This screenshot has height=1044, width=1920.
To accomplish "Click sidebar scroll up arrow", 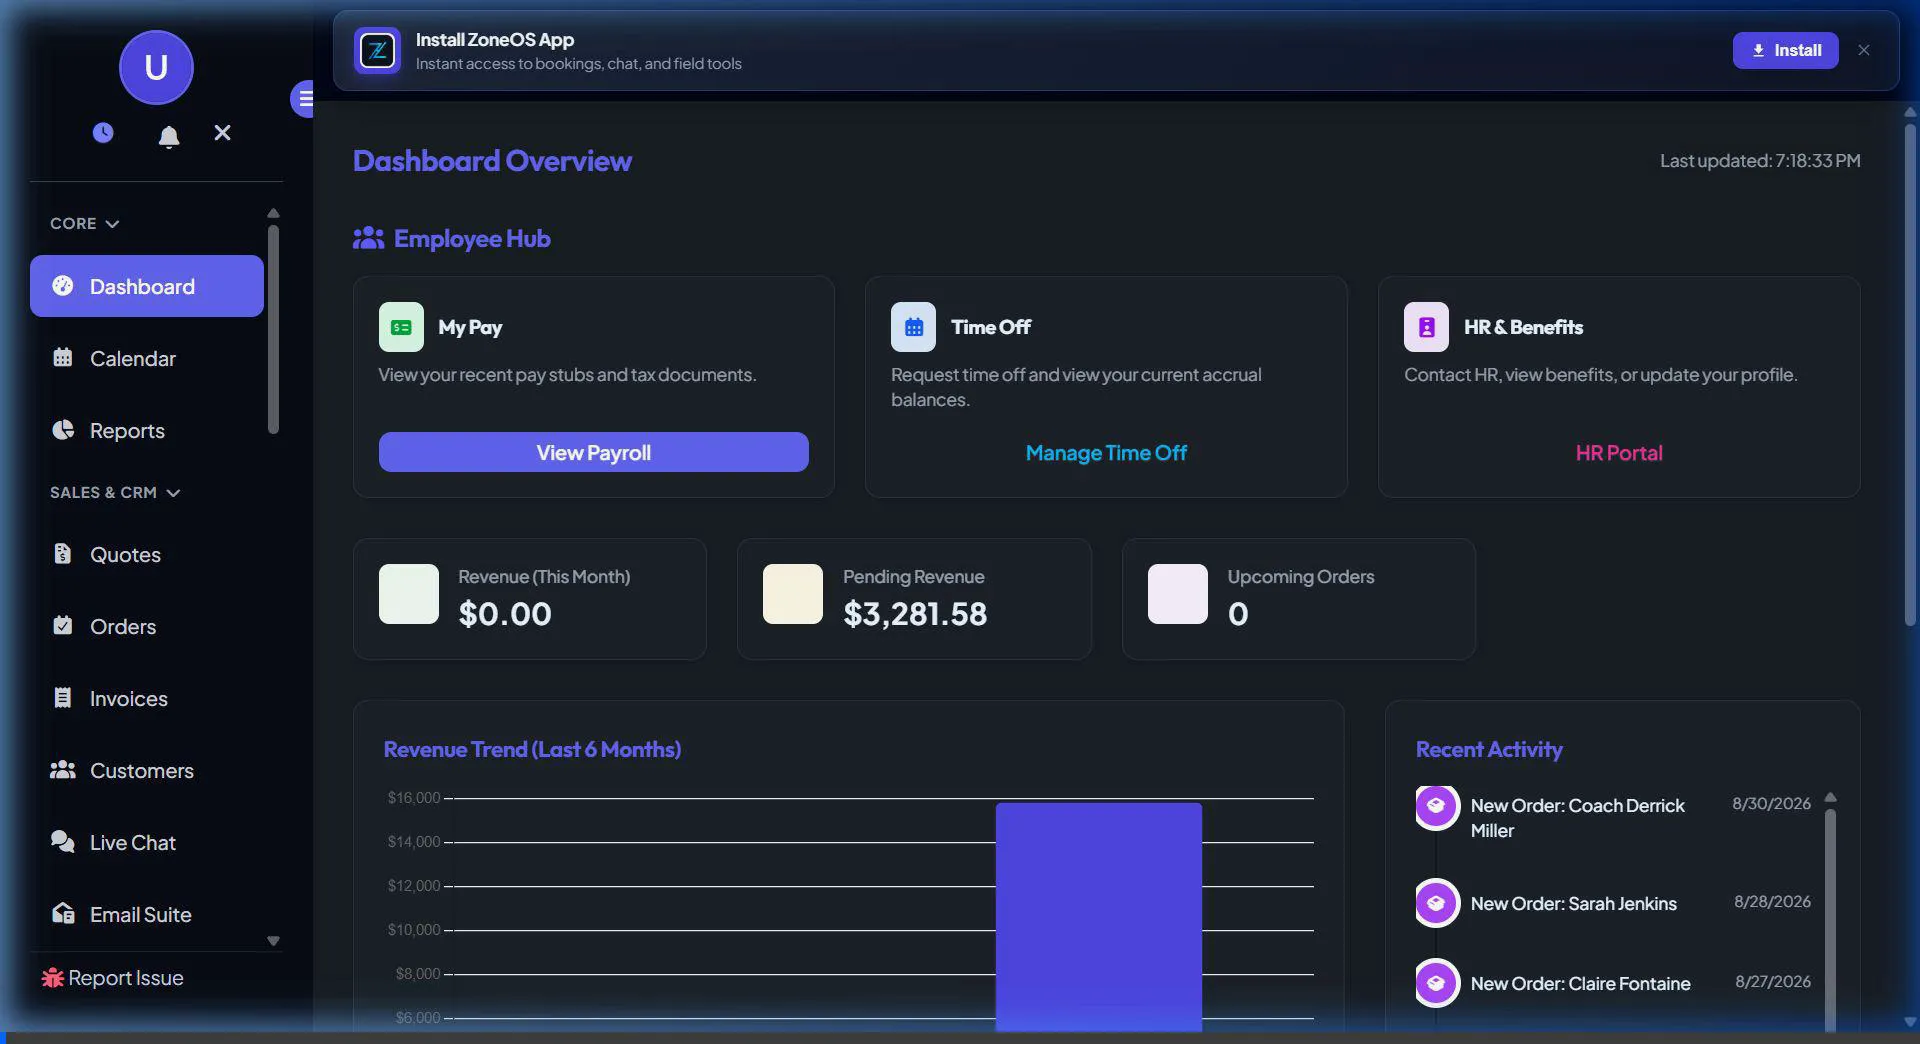I will pos(273,213).
